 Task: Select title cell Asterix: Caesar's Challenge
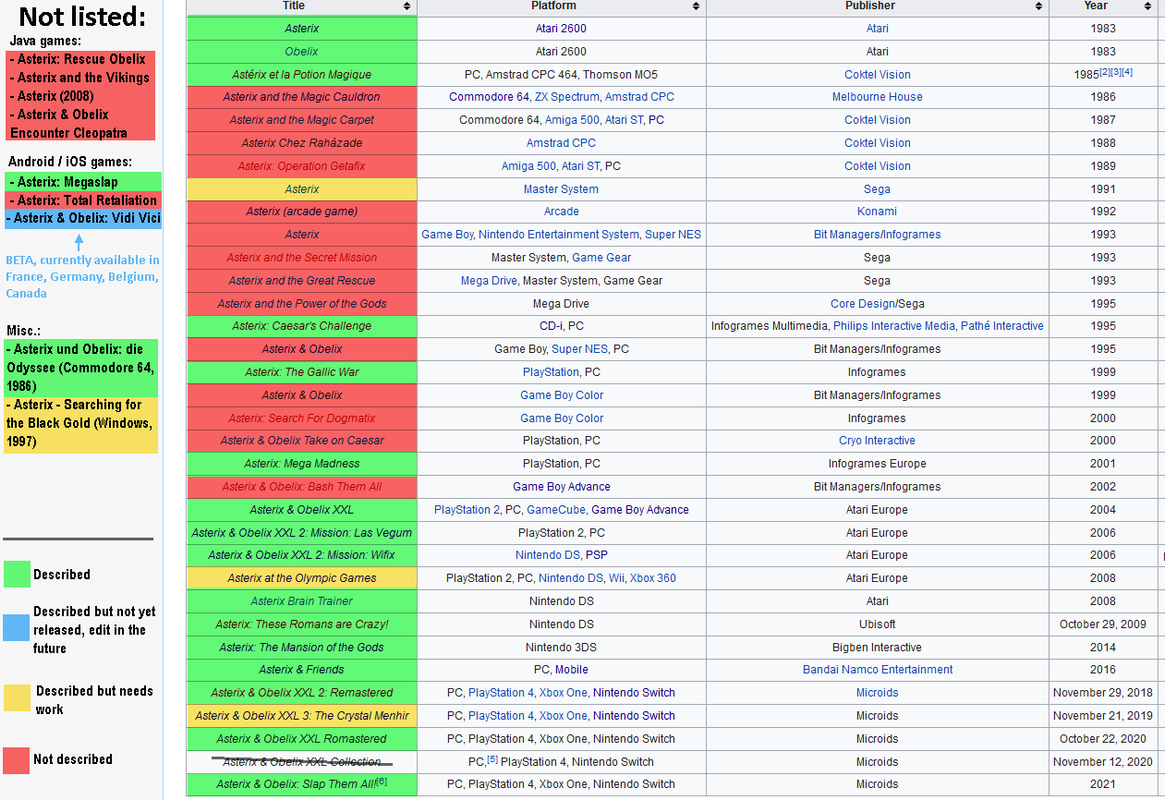[x=302, y=325]
